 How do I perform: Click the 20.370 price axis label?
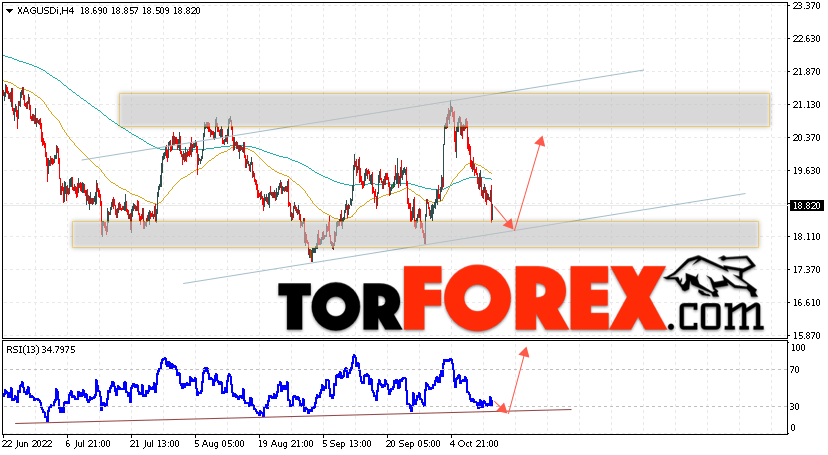pyautogui.click(x=806, y=137)
